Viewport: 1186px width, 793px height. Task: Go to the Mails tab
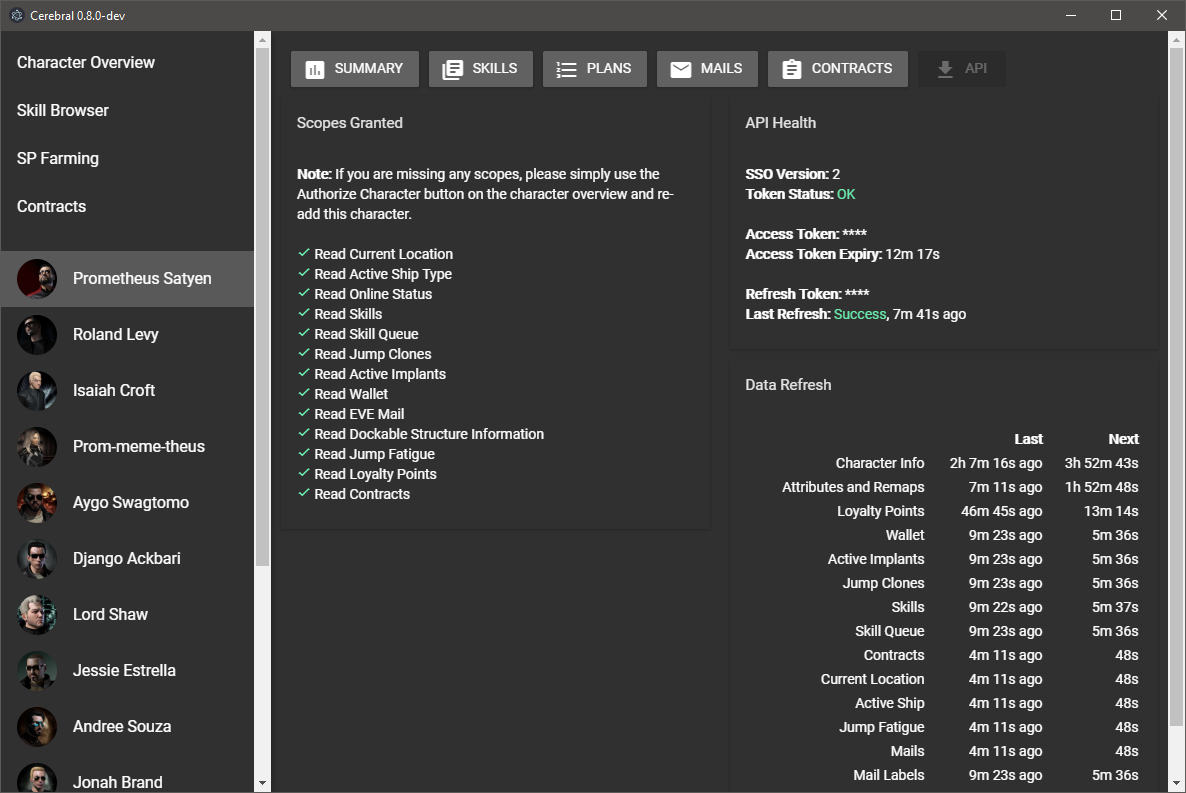707,69
